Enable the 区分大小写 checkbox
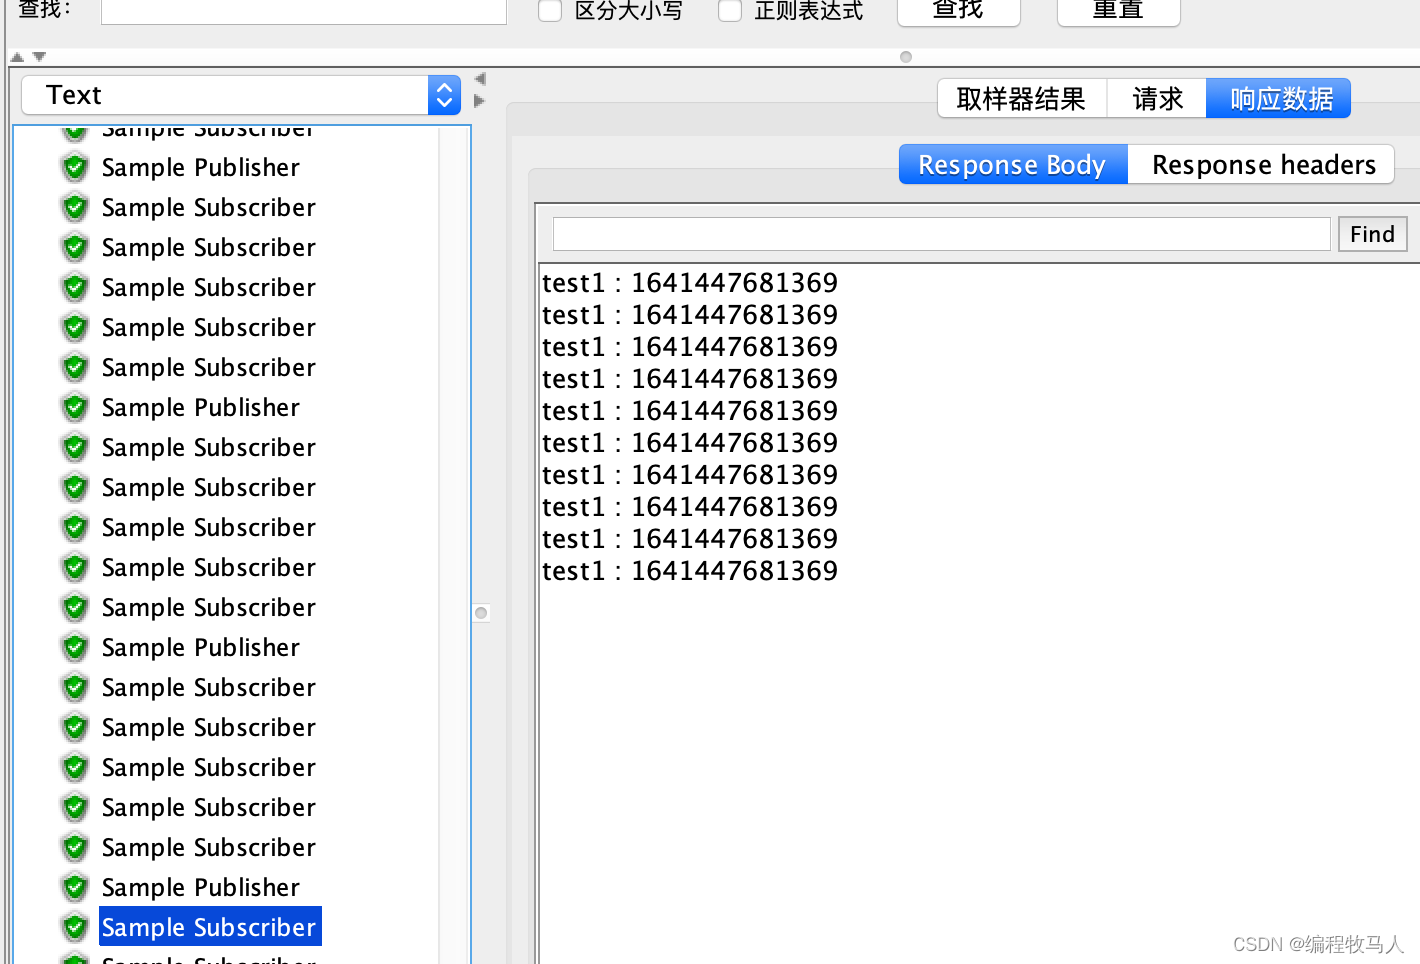1420x964 pixels. point(550,10)
